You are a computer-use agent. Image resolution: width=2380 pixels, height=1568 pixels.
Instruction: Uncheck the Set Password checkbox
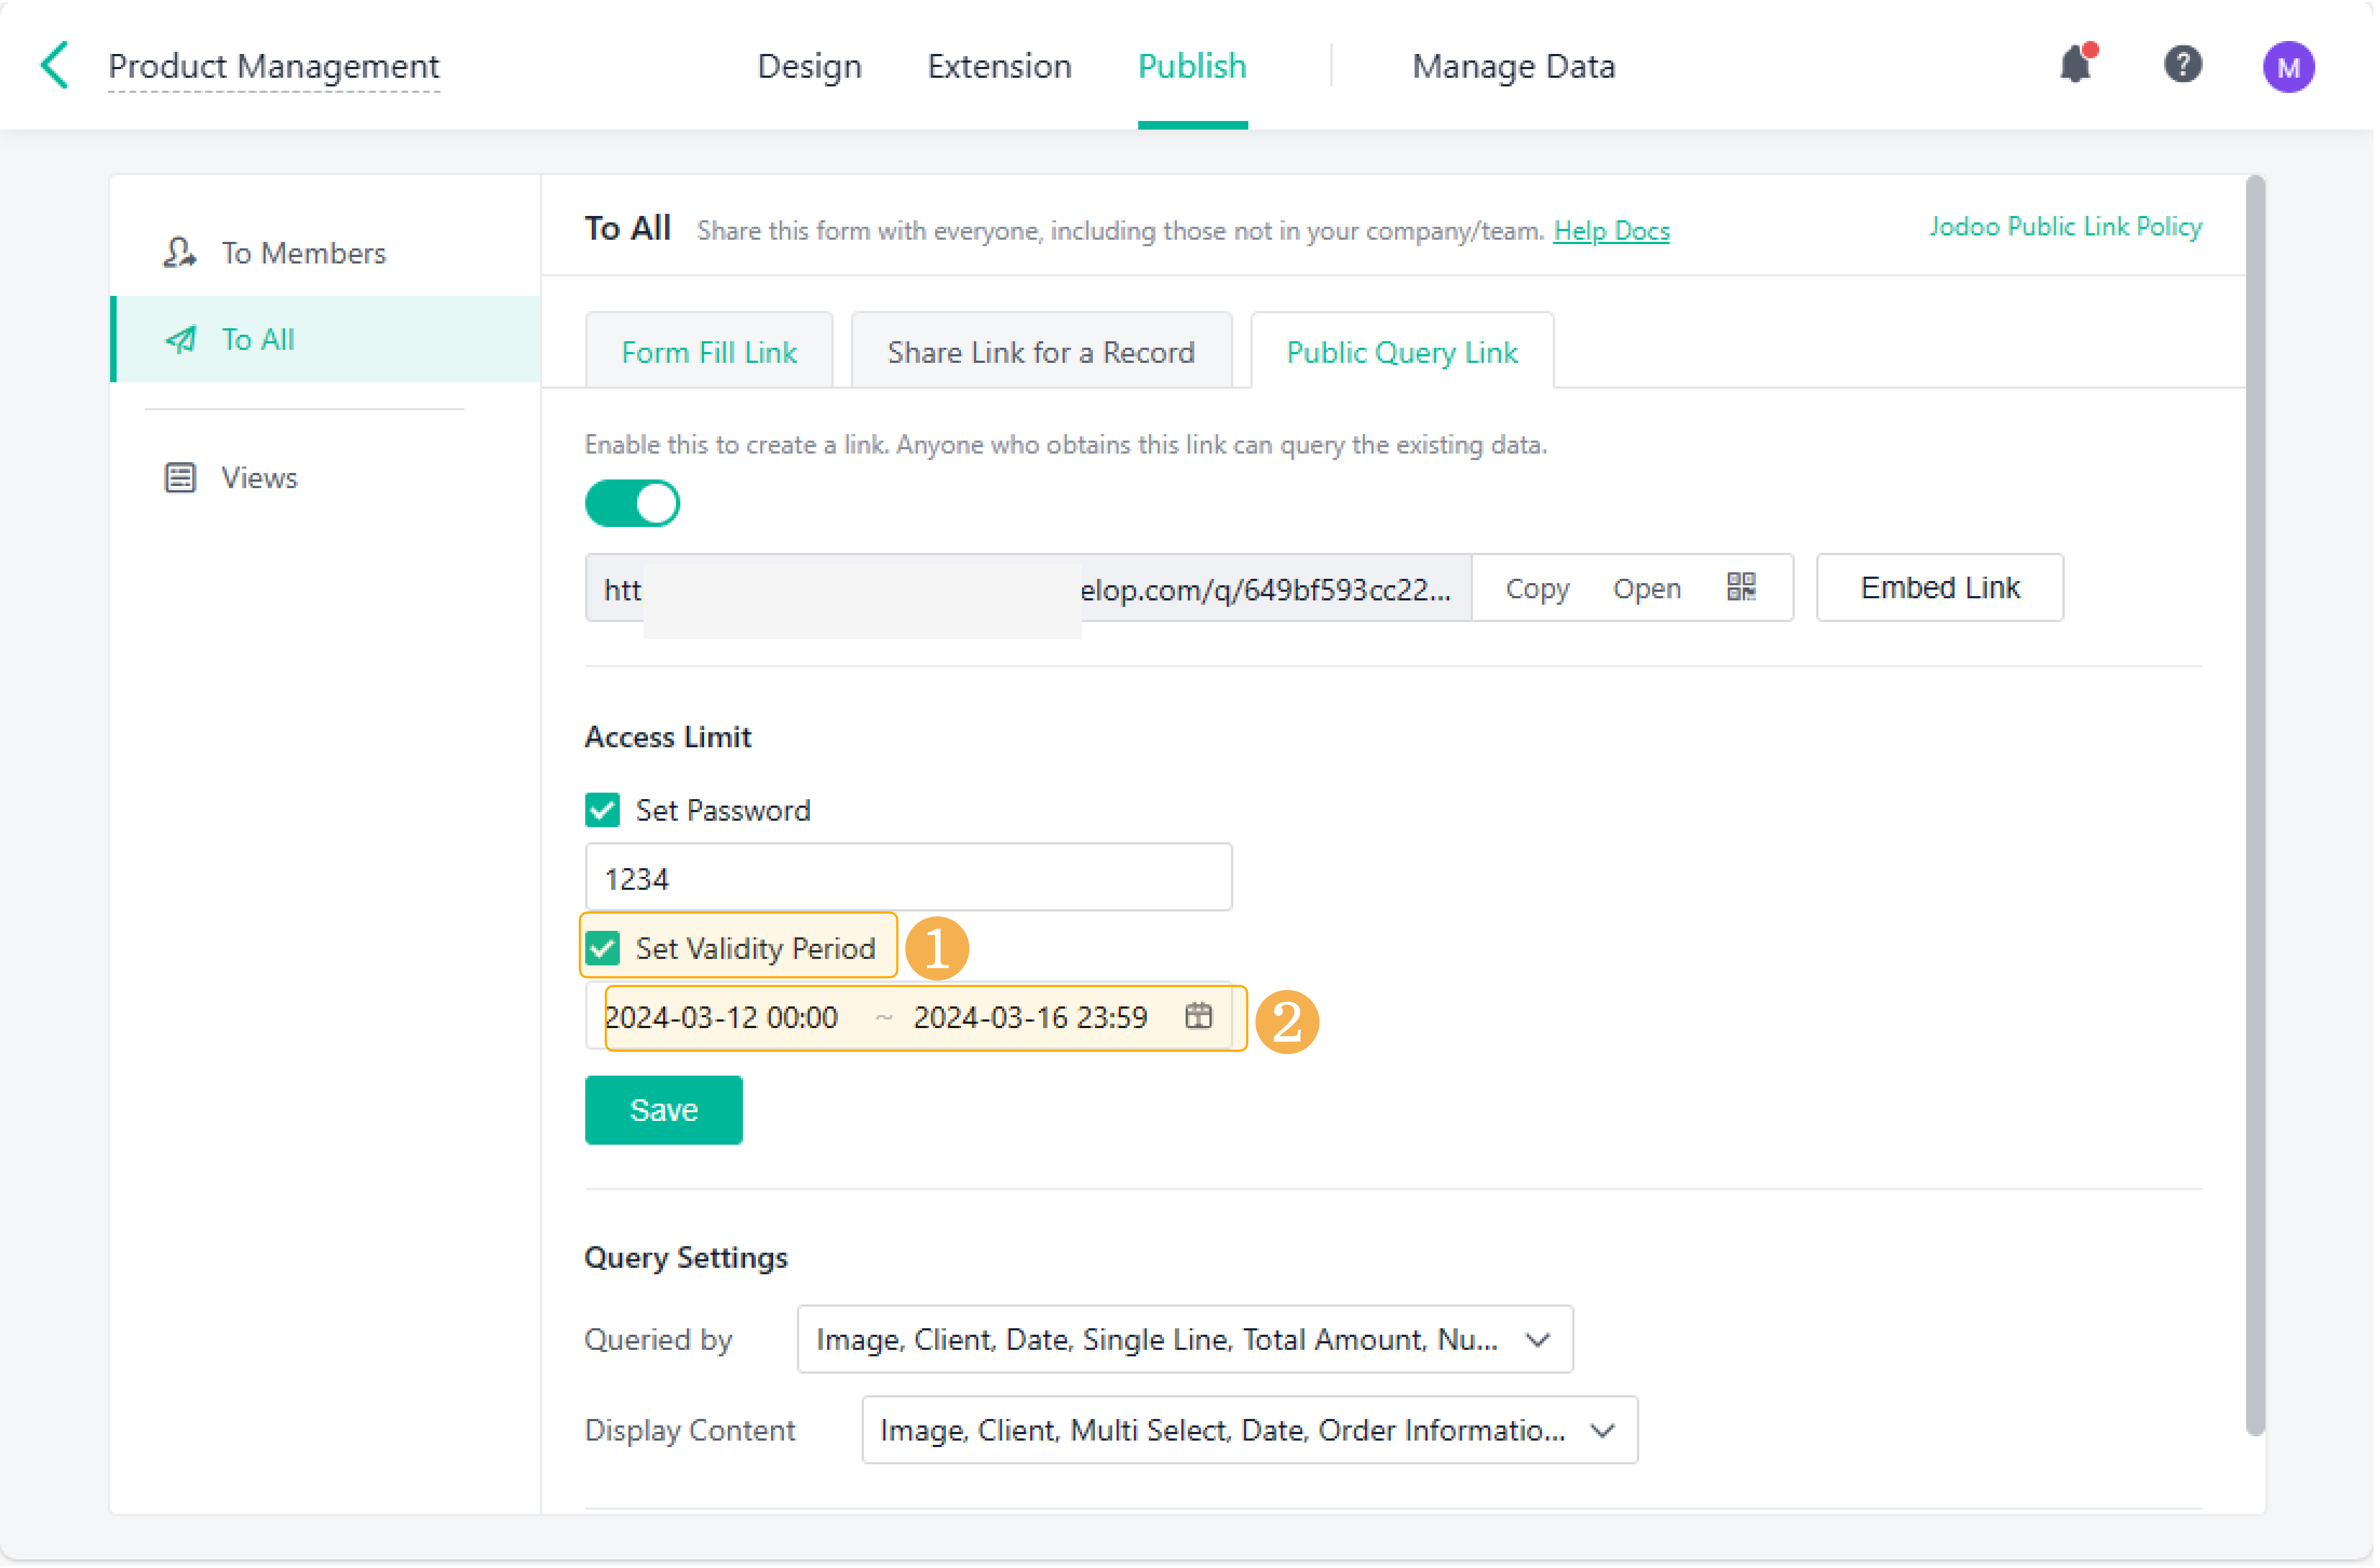point(603,810)
